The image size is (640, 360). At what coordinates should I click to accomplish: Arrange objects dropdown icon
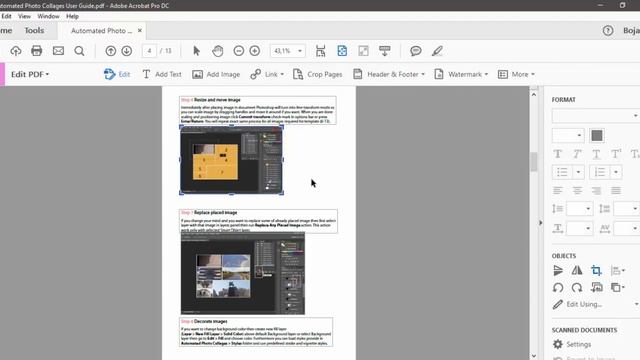pos(618,287)
